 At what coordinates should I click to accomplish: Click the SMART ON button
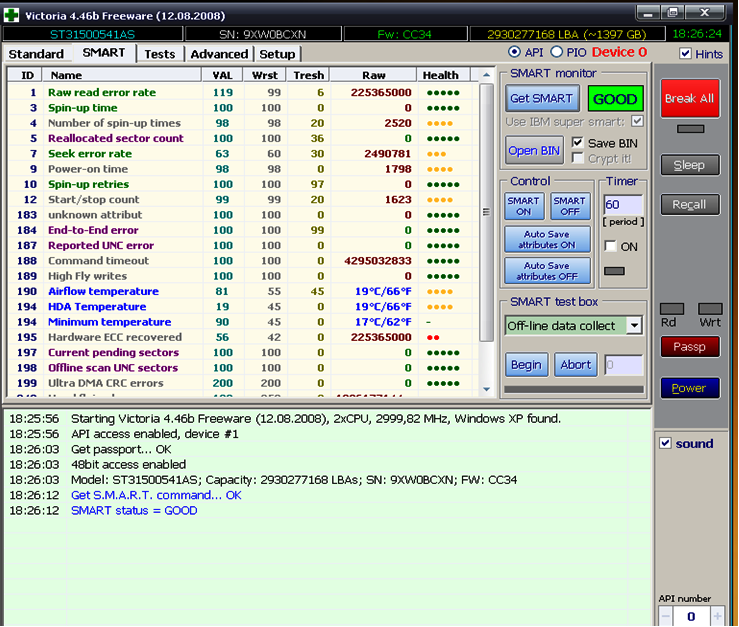click(524, 206)
